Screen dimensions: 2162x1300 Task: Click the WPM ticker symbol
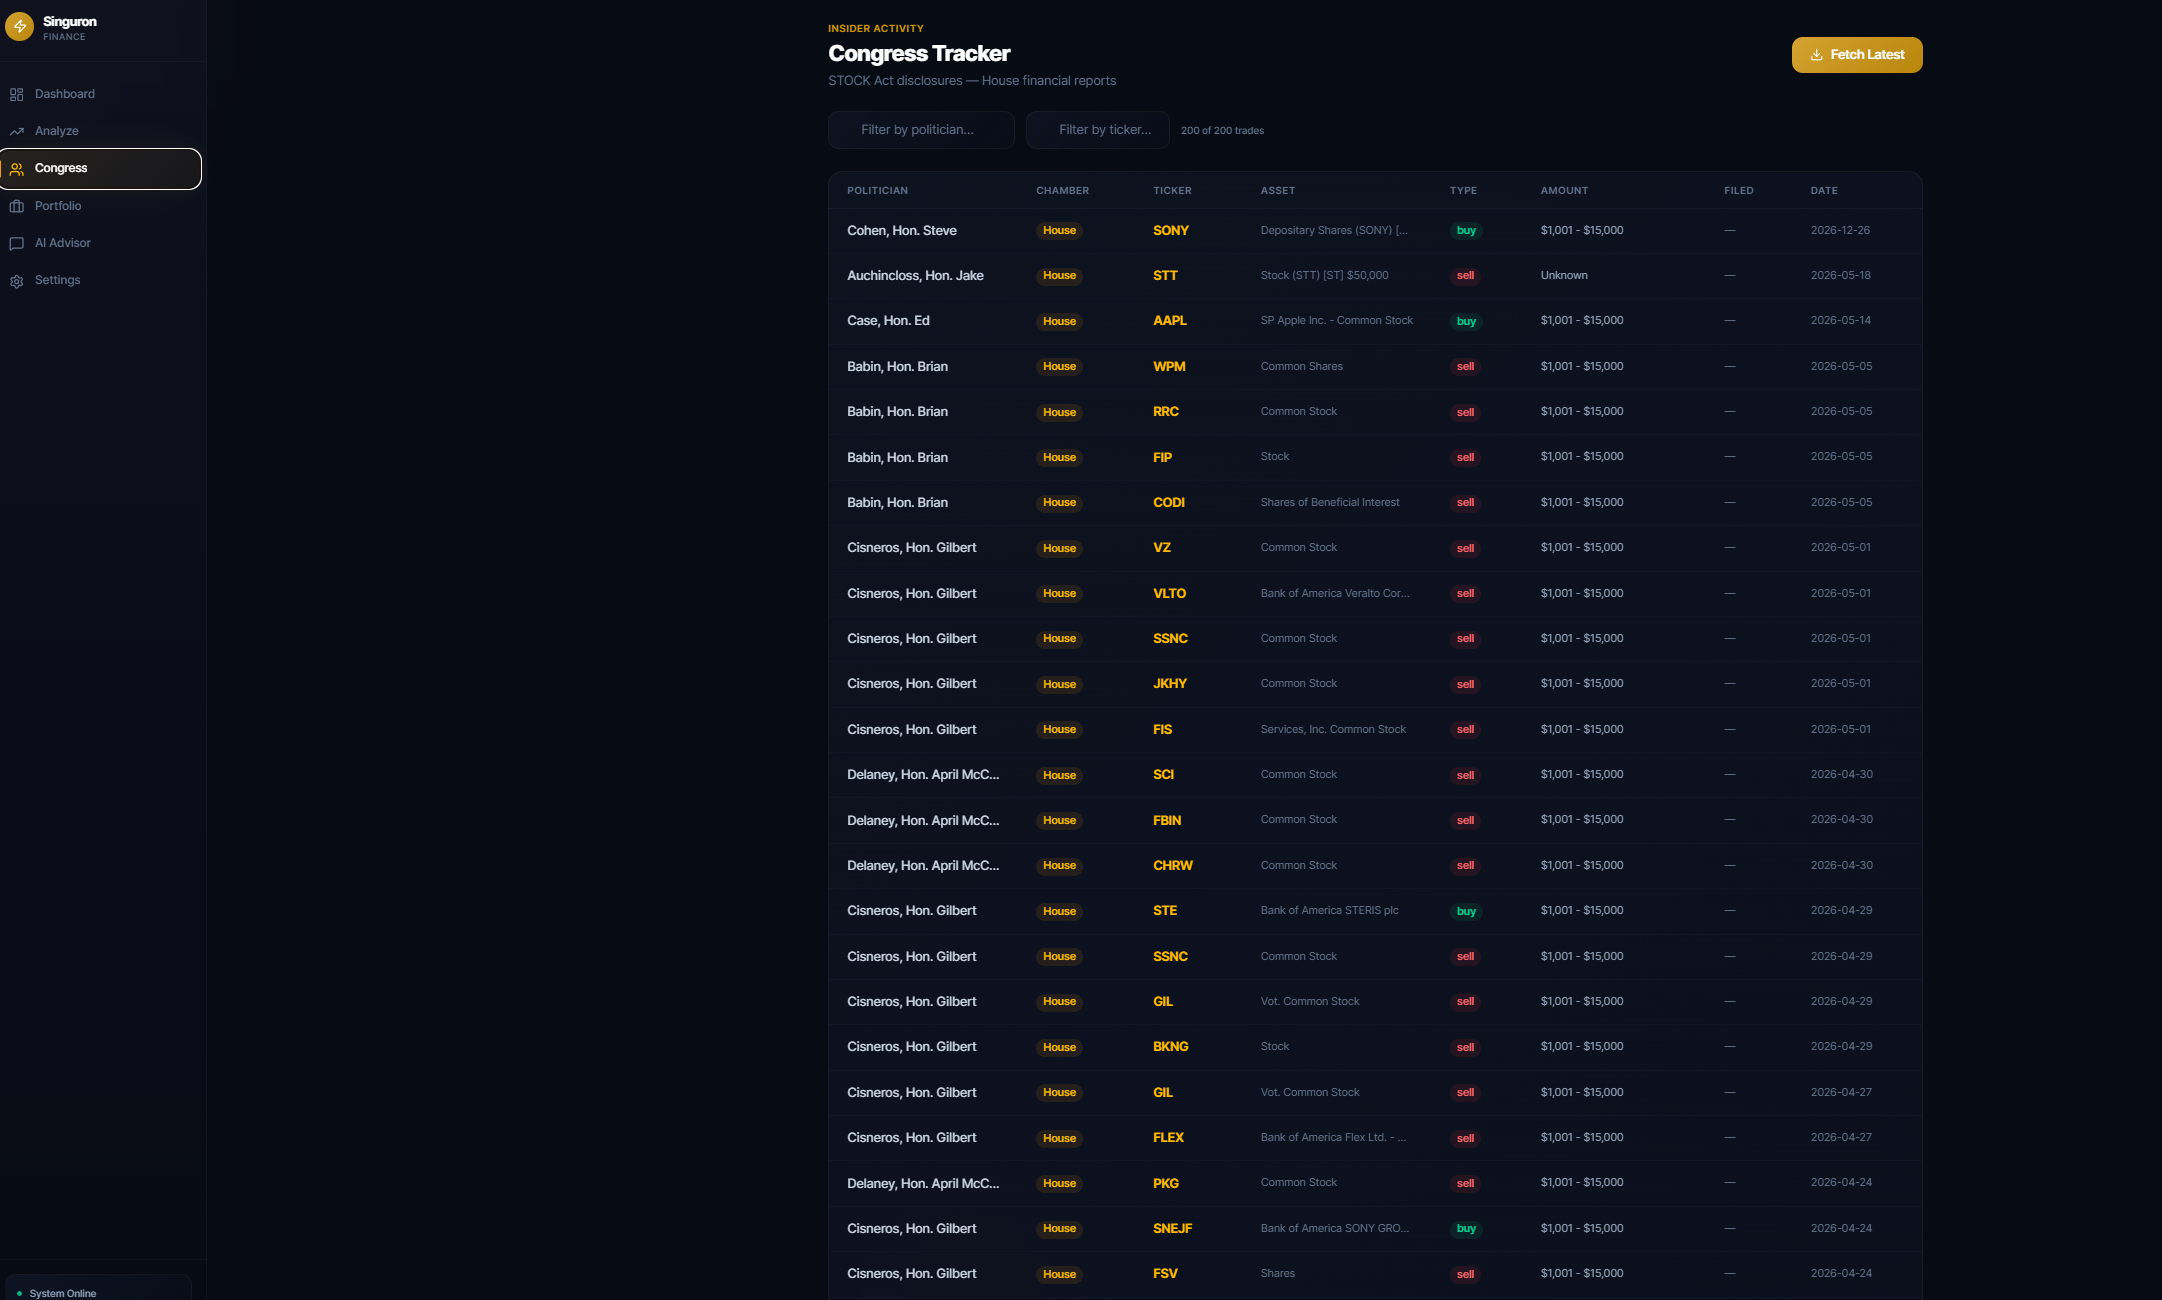click(1169, 366)
